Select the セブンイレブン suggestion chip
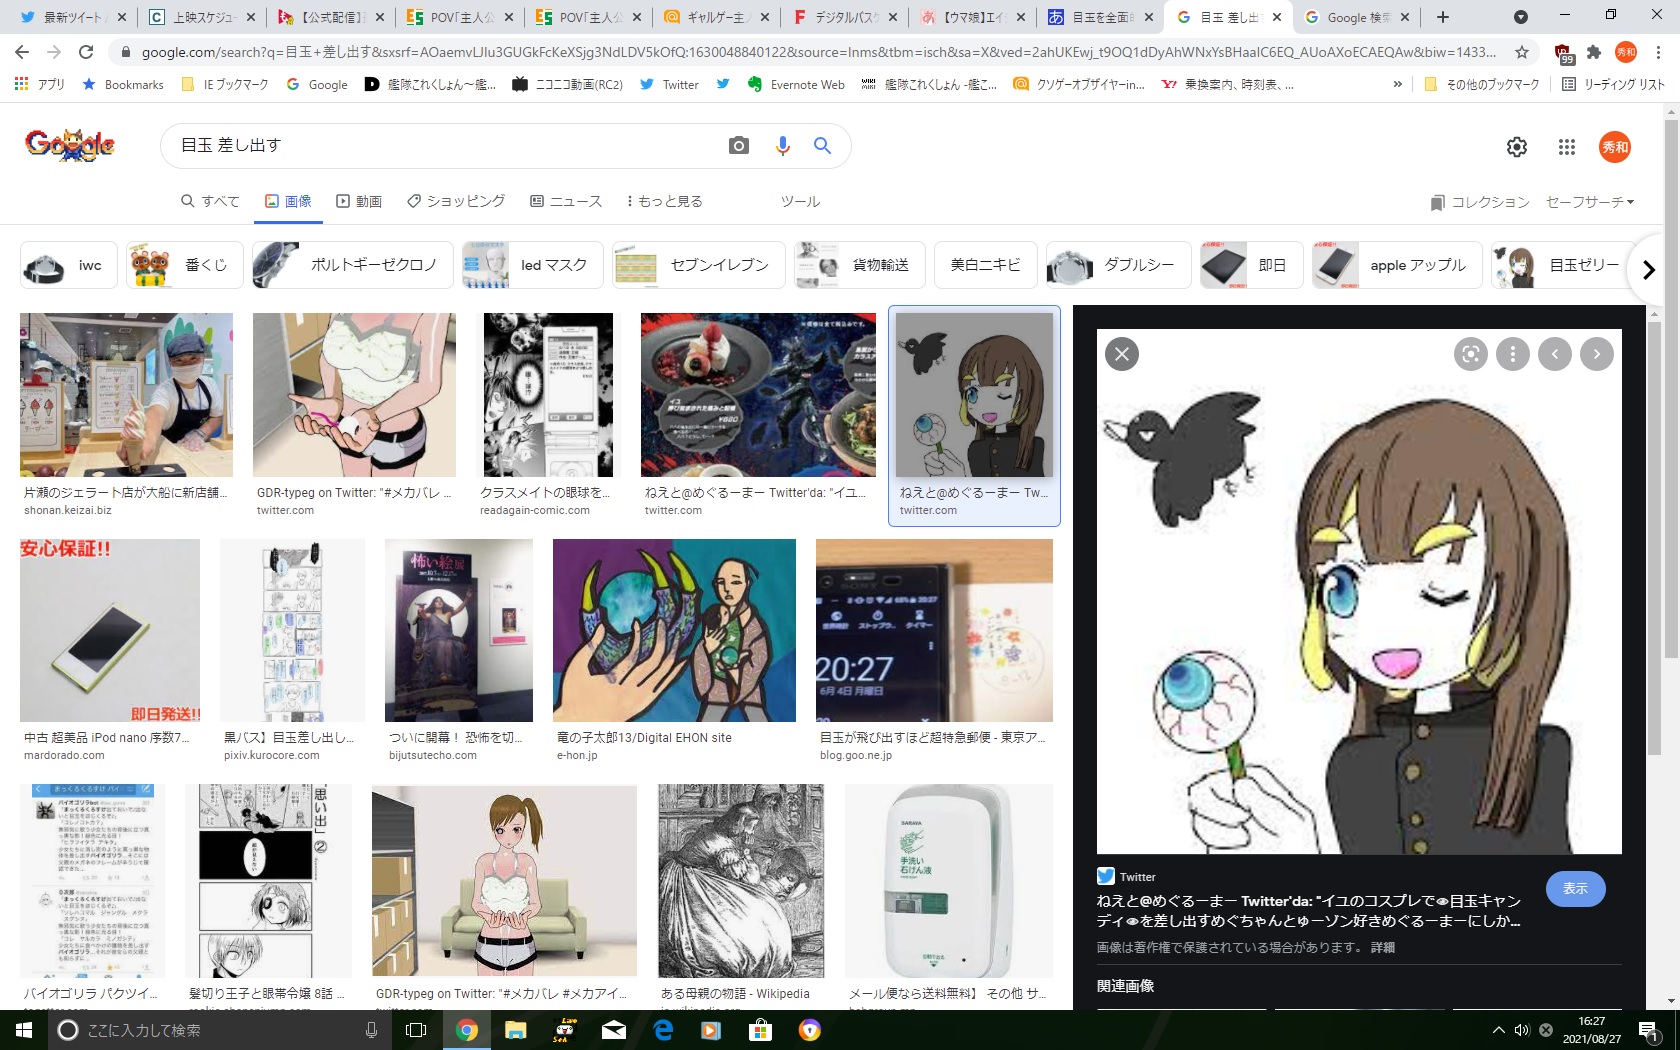This screenshot has width=1680, height=1050. tap(698, 265)
